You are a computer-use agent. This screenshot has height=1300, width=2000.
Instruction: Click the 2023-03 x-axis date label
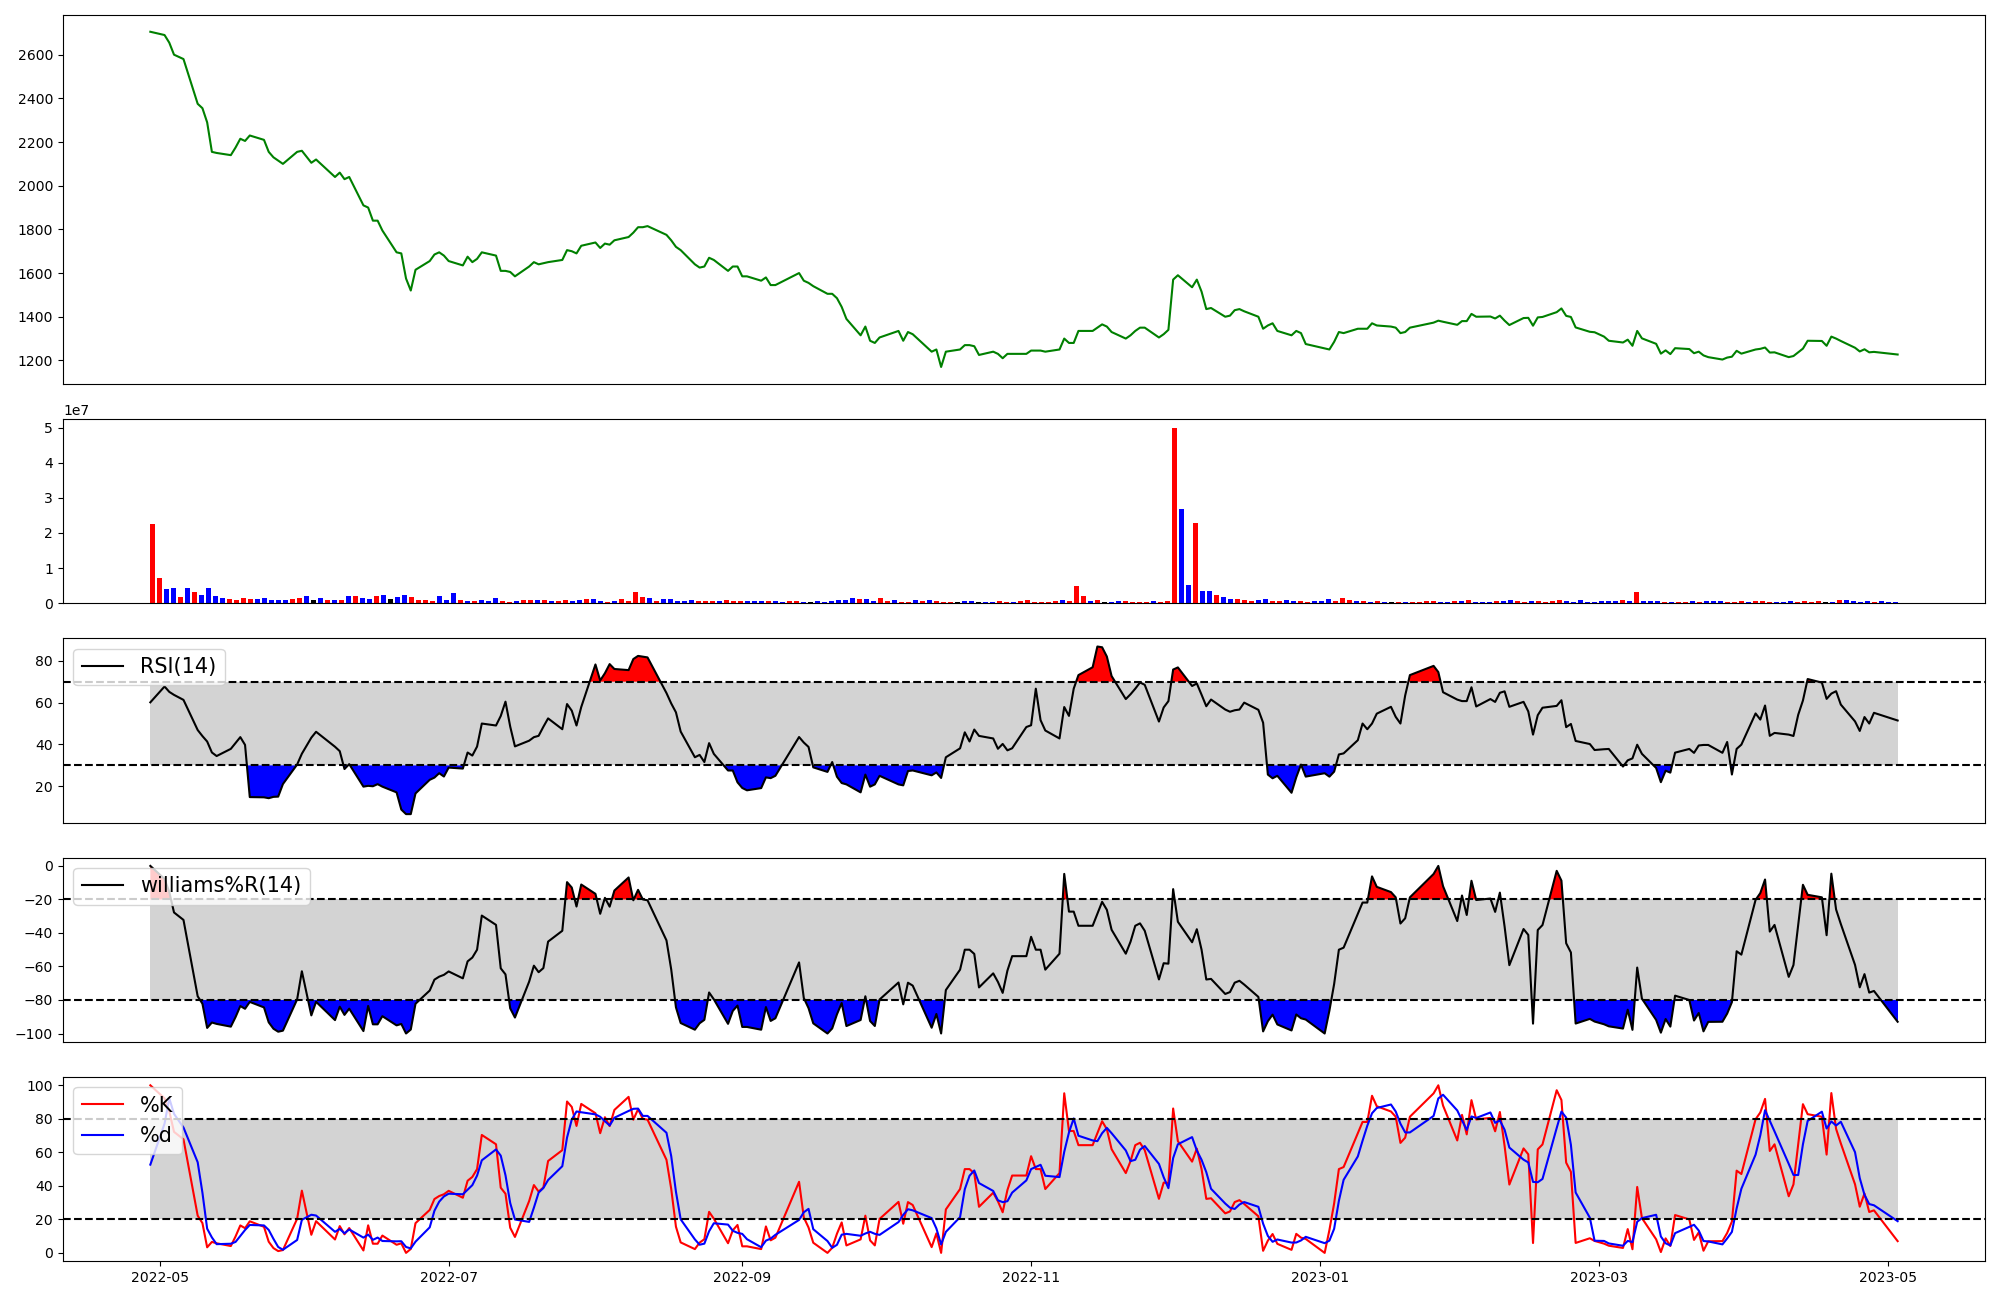(1599, 1277)
